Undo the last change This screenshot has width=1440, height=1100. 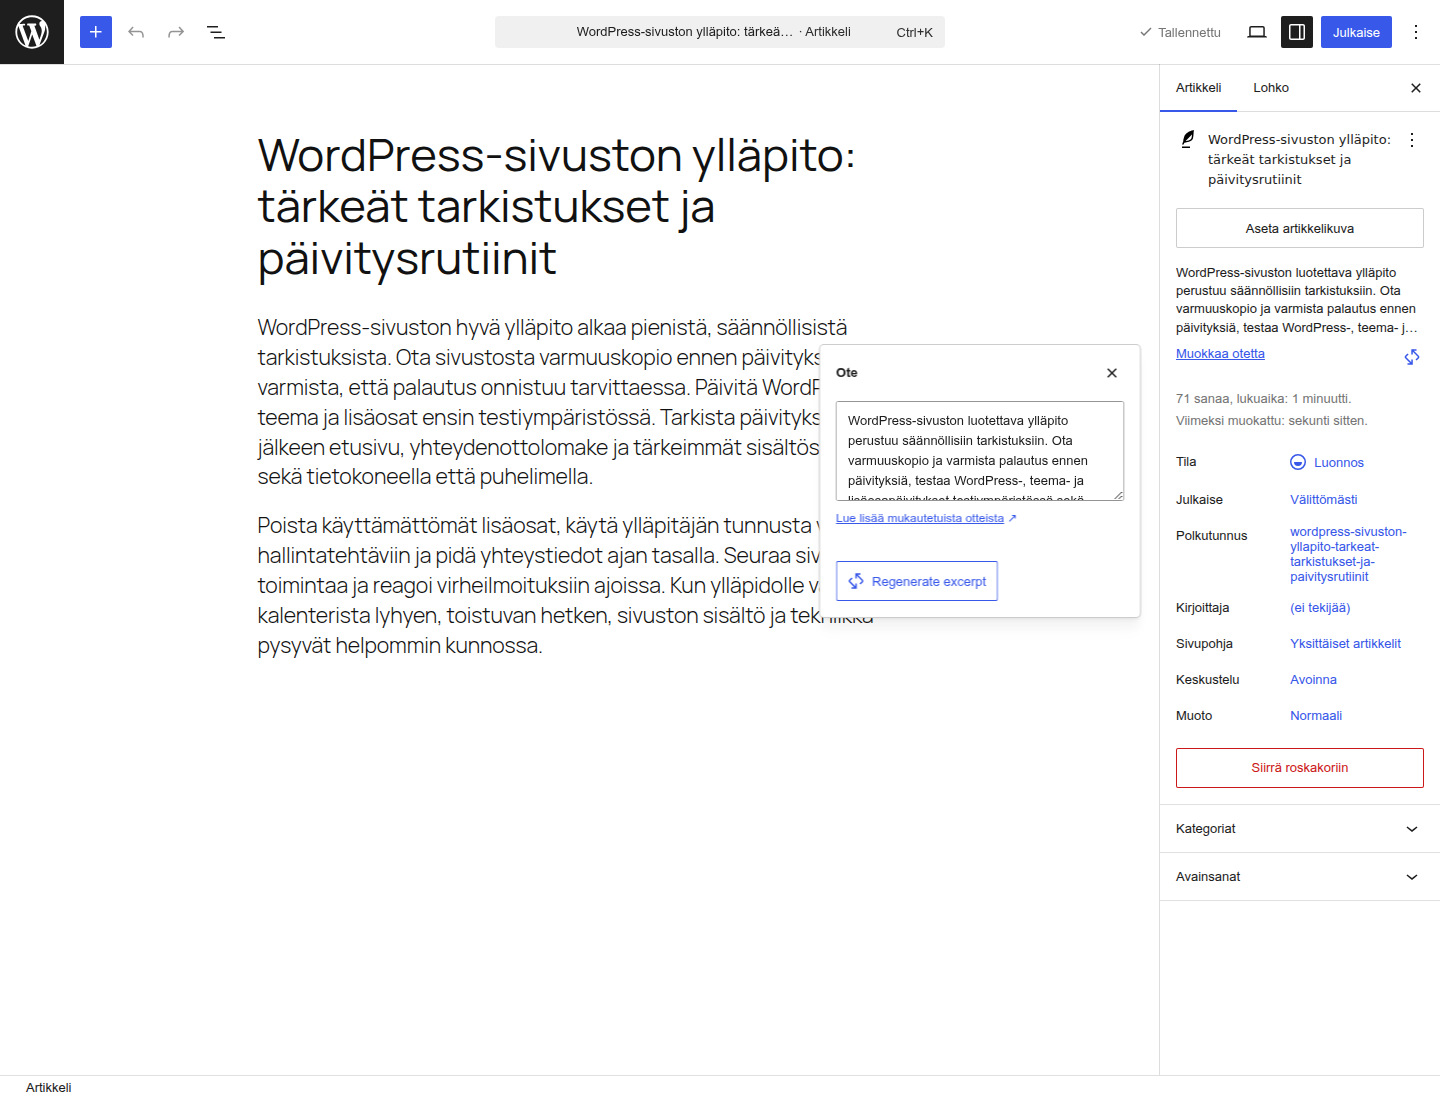pyautogui.click(x=136, y=32)
